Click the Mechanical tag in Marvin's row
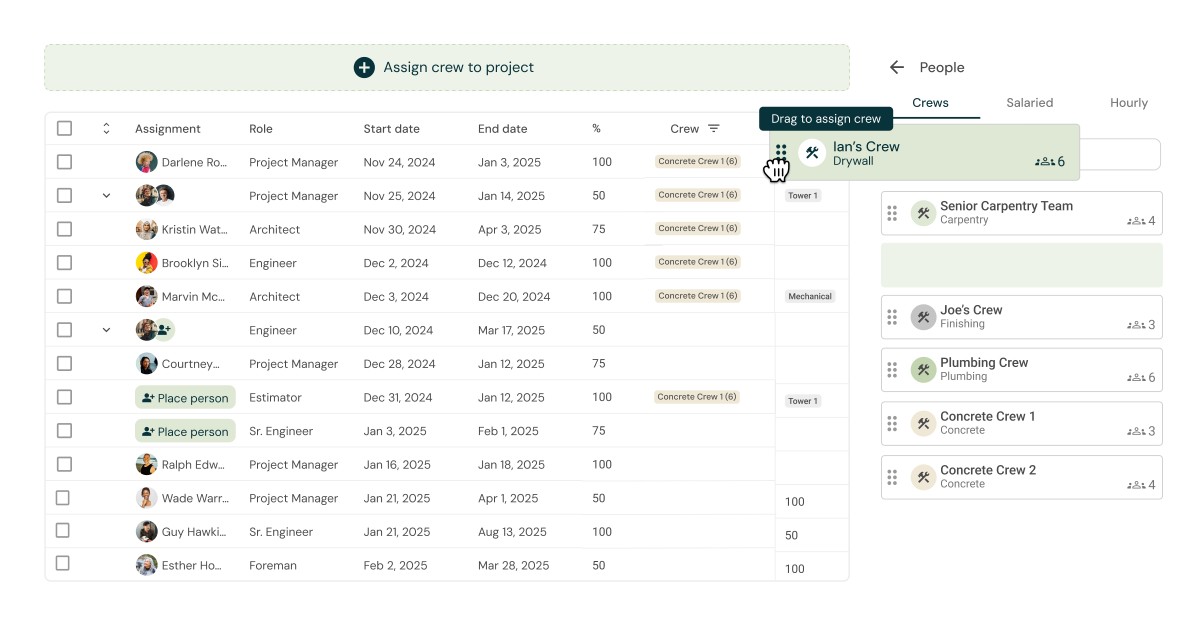 tap(810, 296)
